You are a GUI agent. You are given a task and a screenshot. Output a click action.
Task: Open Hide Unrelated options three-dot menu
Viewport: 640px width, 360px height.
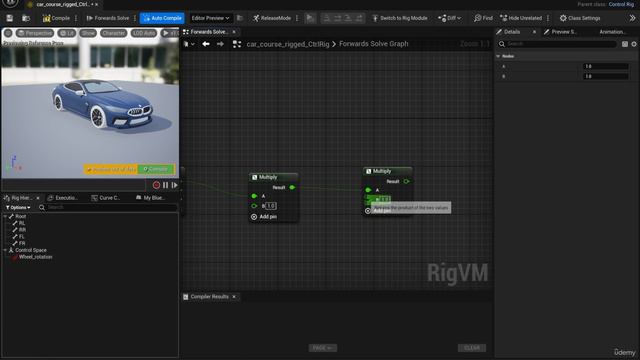coord(548,18)
